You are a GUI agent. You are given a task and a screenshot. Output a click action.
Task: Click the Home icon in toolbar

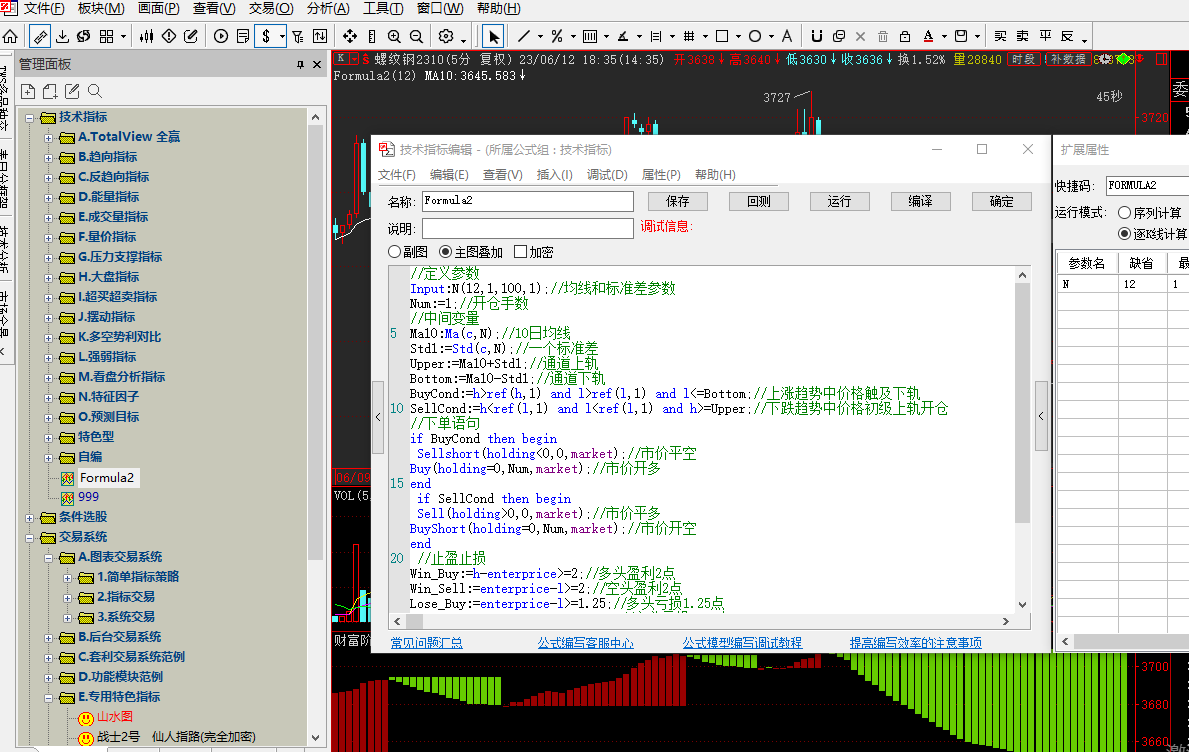pyautogui.click(x=11, y=36)
